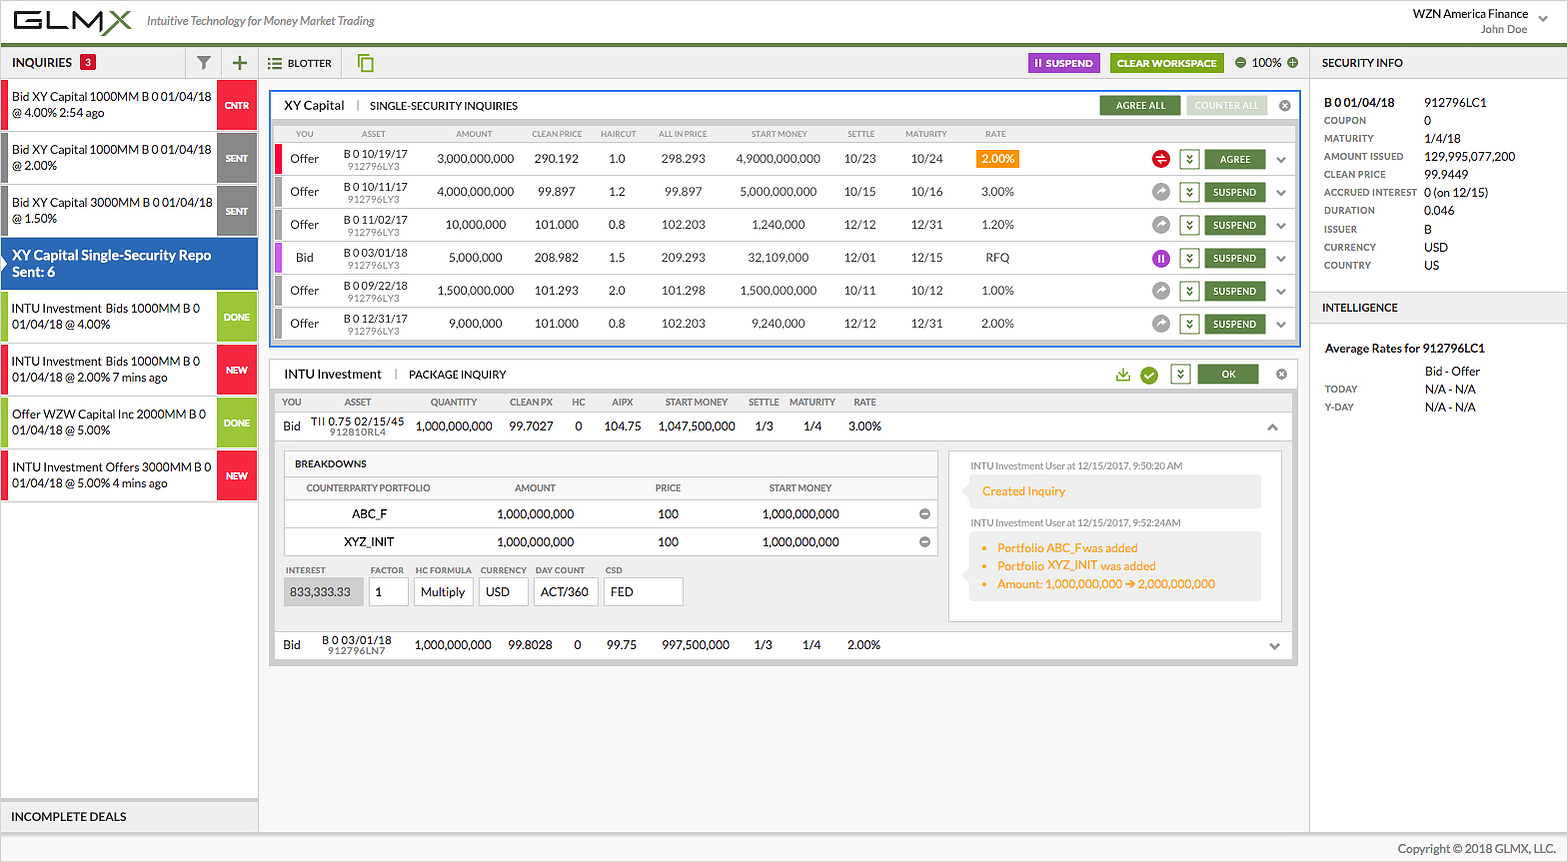This screenshot has height=862, width=1568.
Task: Select INTU Investment Bids 1000MM @ 4.00% inquiry
Action: [129, 317]
